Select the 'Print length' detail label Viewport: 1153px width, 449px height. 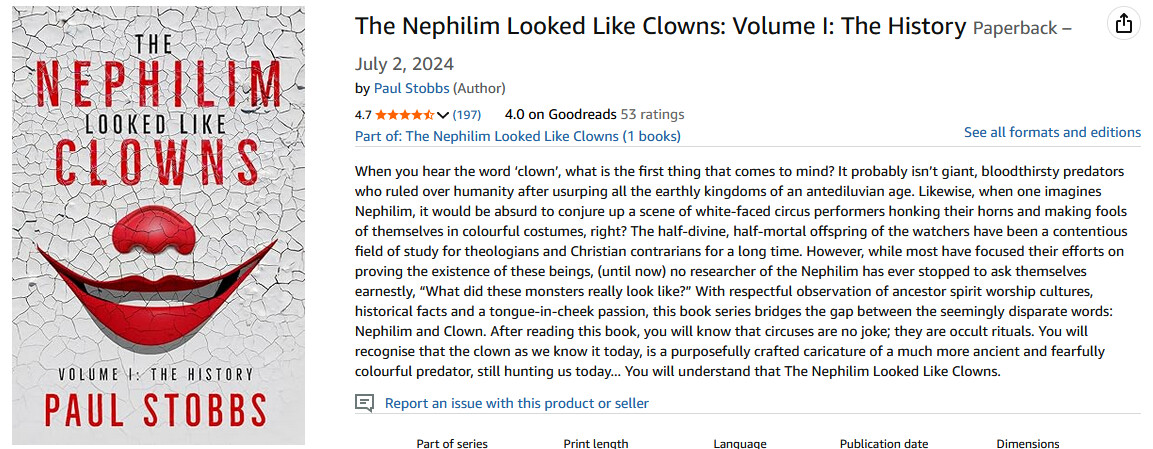click(596, 443)
